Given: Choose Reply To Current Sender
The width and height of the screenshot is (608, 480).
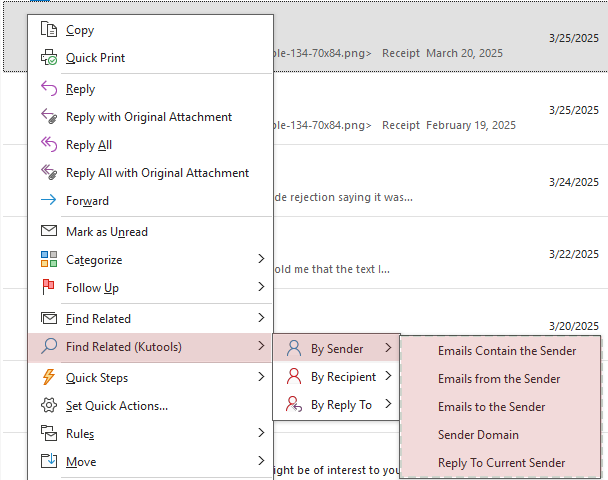Looking at the screenshot, I should point(501,463).
